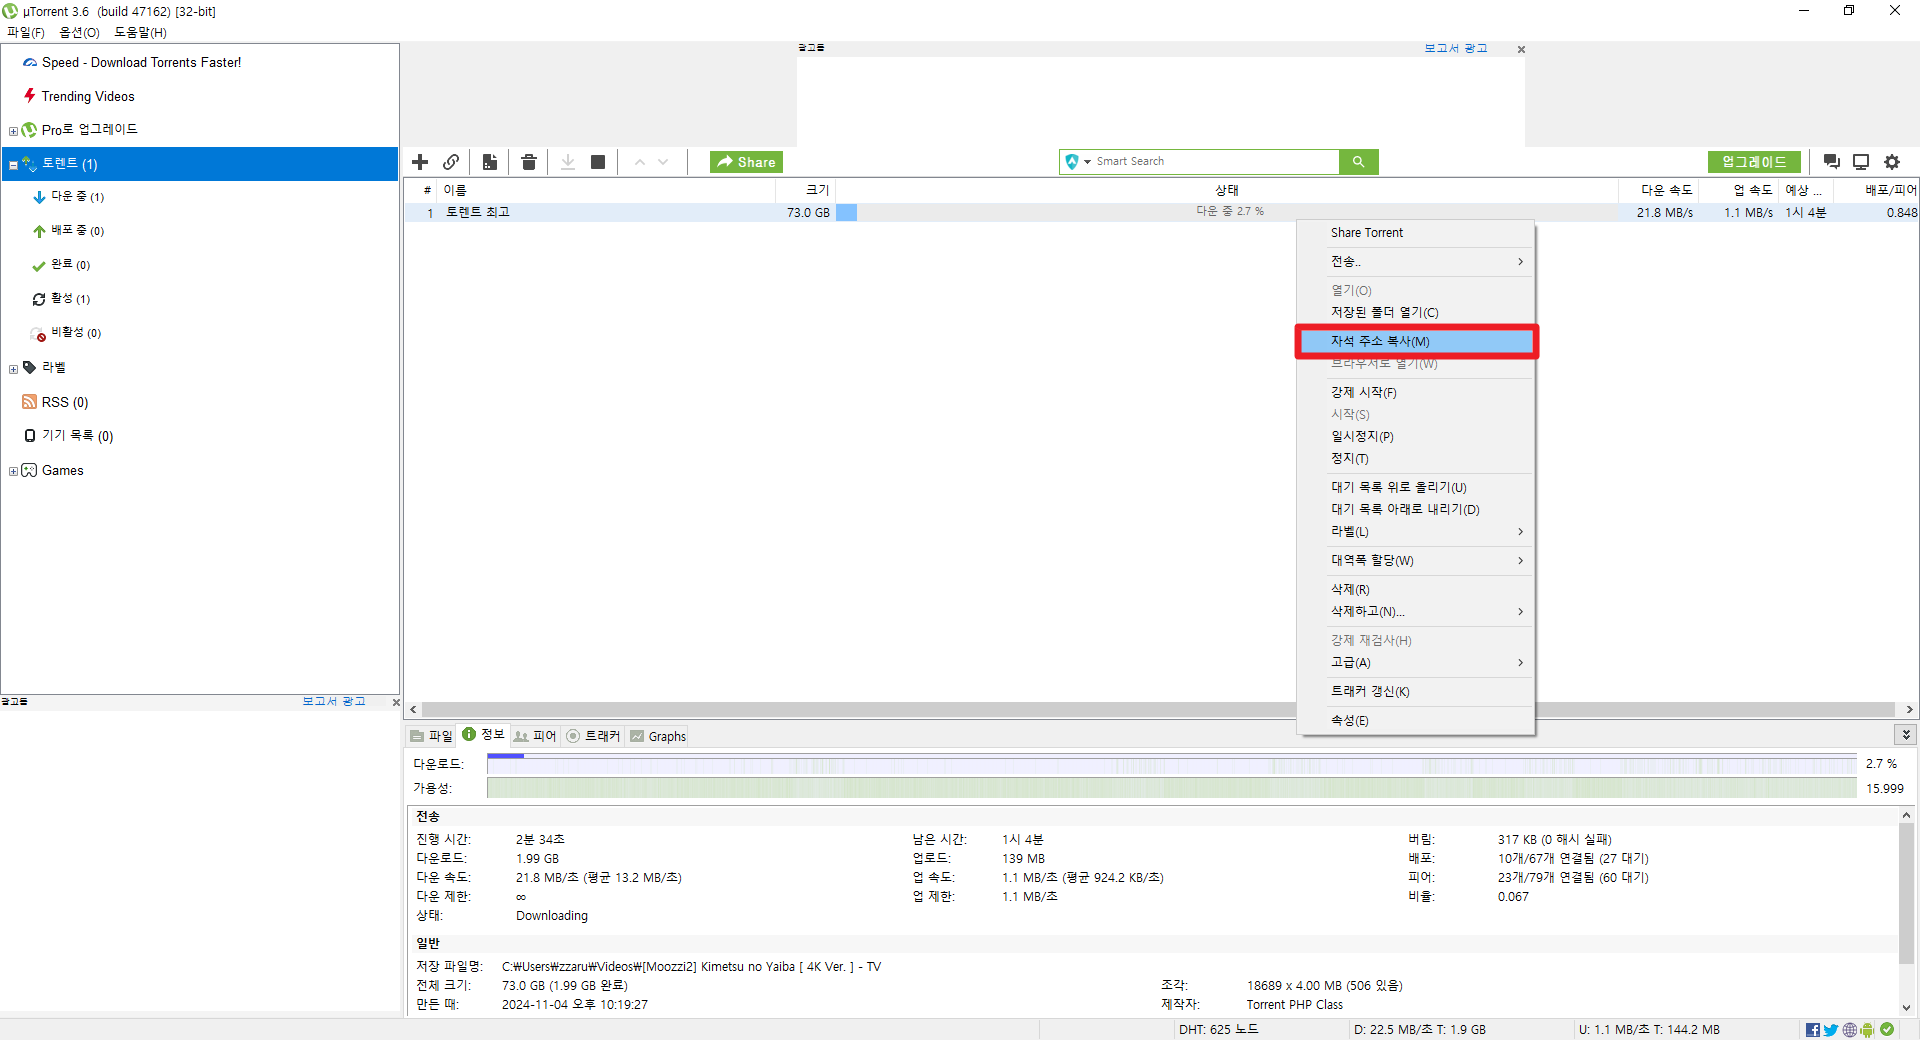Open the 라벨(L) submenu in context menu

1415,532
